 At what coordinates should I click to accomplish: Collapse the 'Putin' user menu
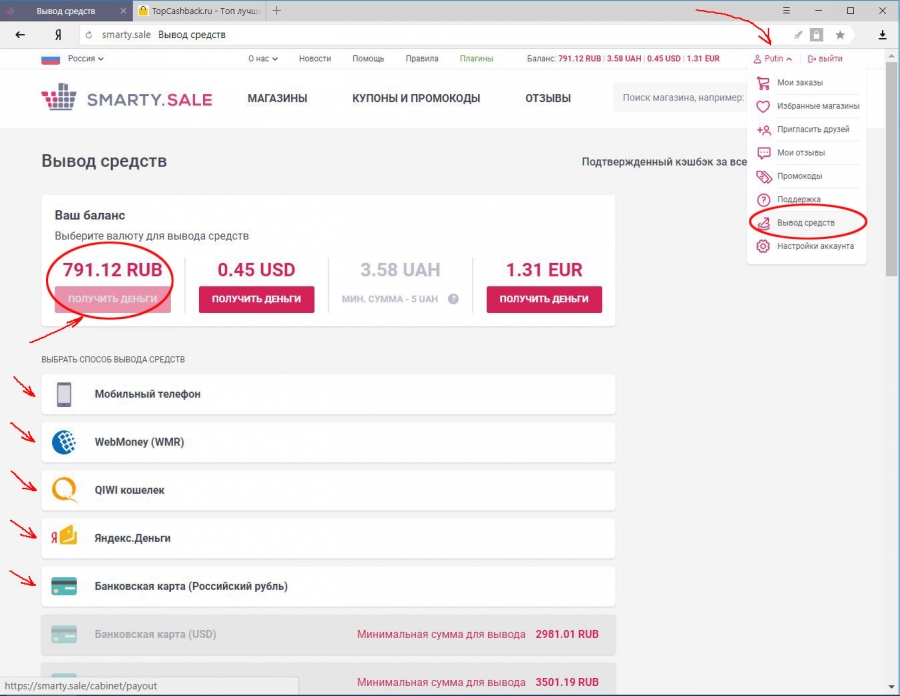point(773,59)
